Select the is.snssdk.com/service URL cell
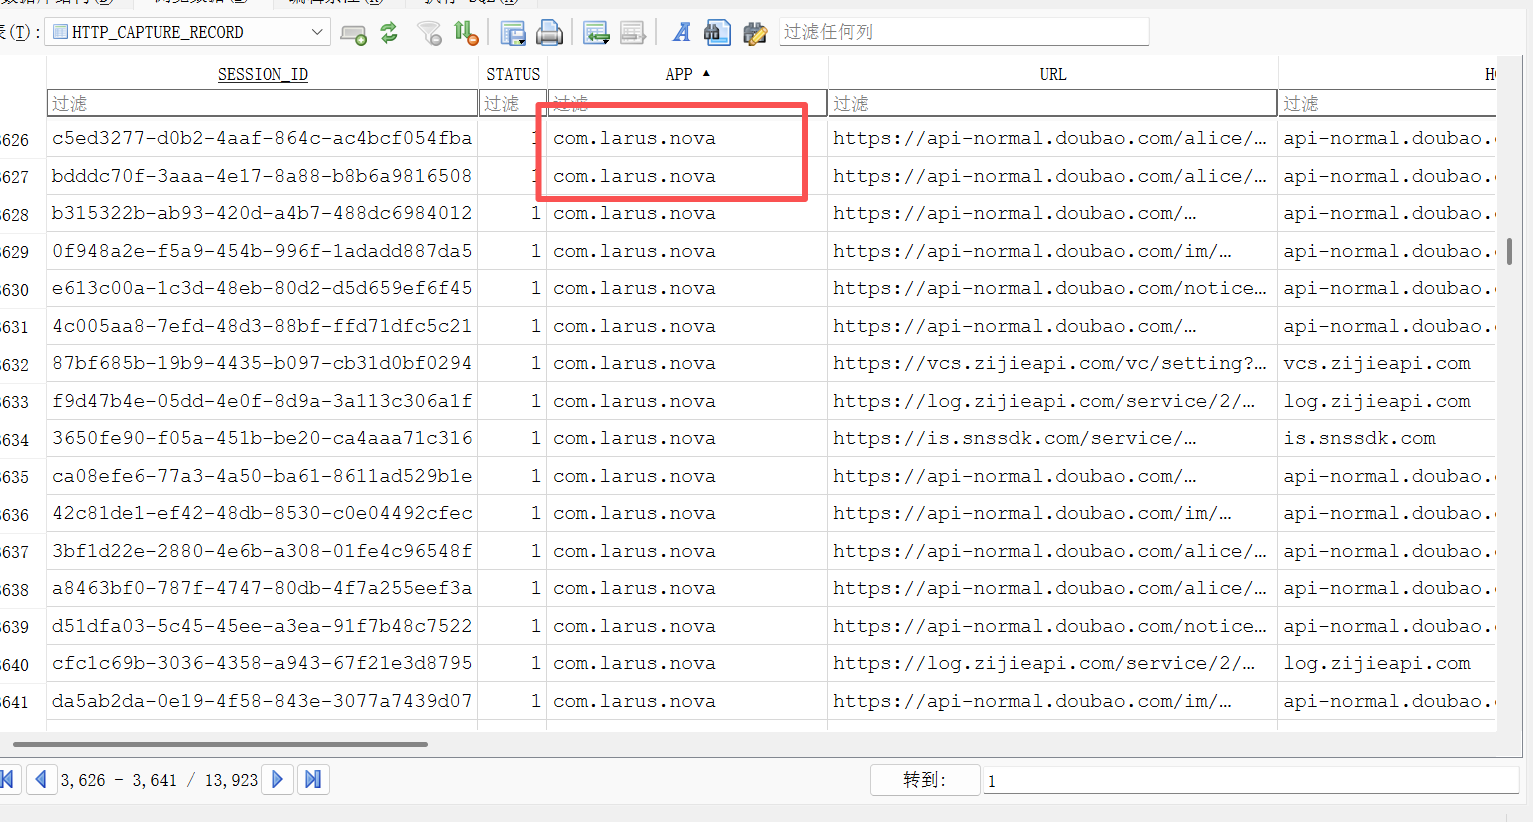The height and width of the screenshot is (822, 1533). (1053, 438)
